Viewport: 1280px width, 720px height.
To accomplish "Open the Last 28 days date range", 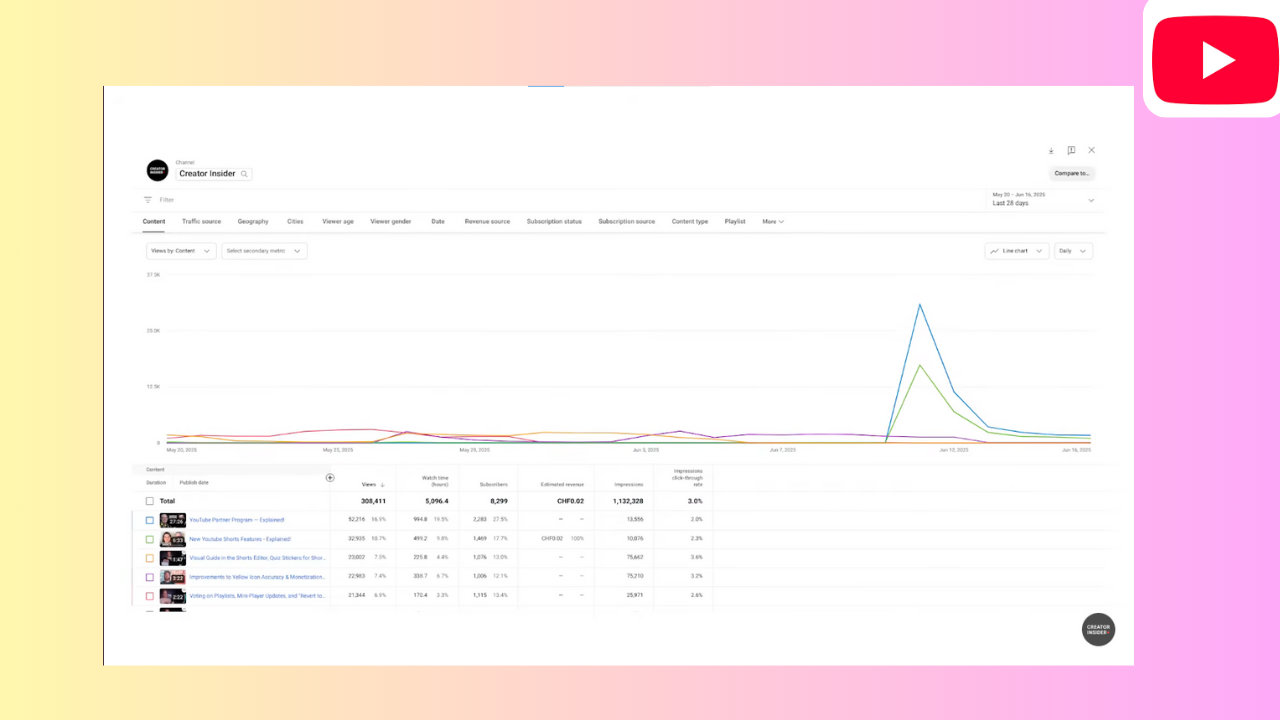I will tap(1043, 199).
